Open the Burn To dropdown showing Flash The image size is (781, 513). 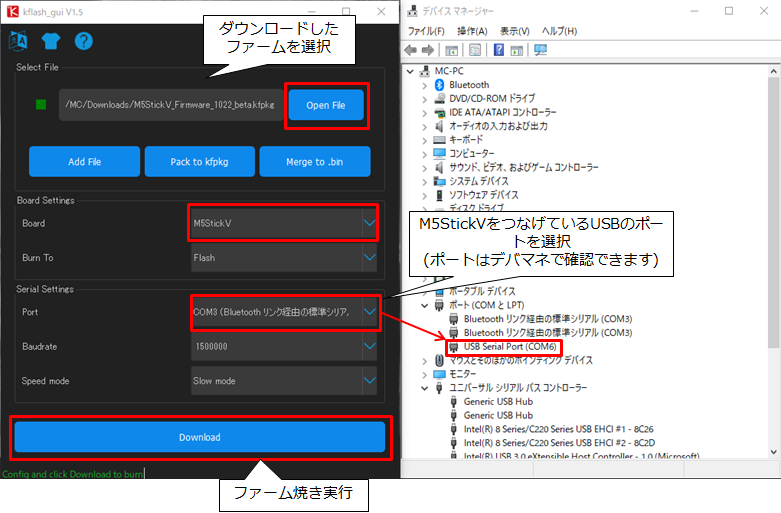pos(284,257)
